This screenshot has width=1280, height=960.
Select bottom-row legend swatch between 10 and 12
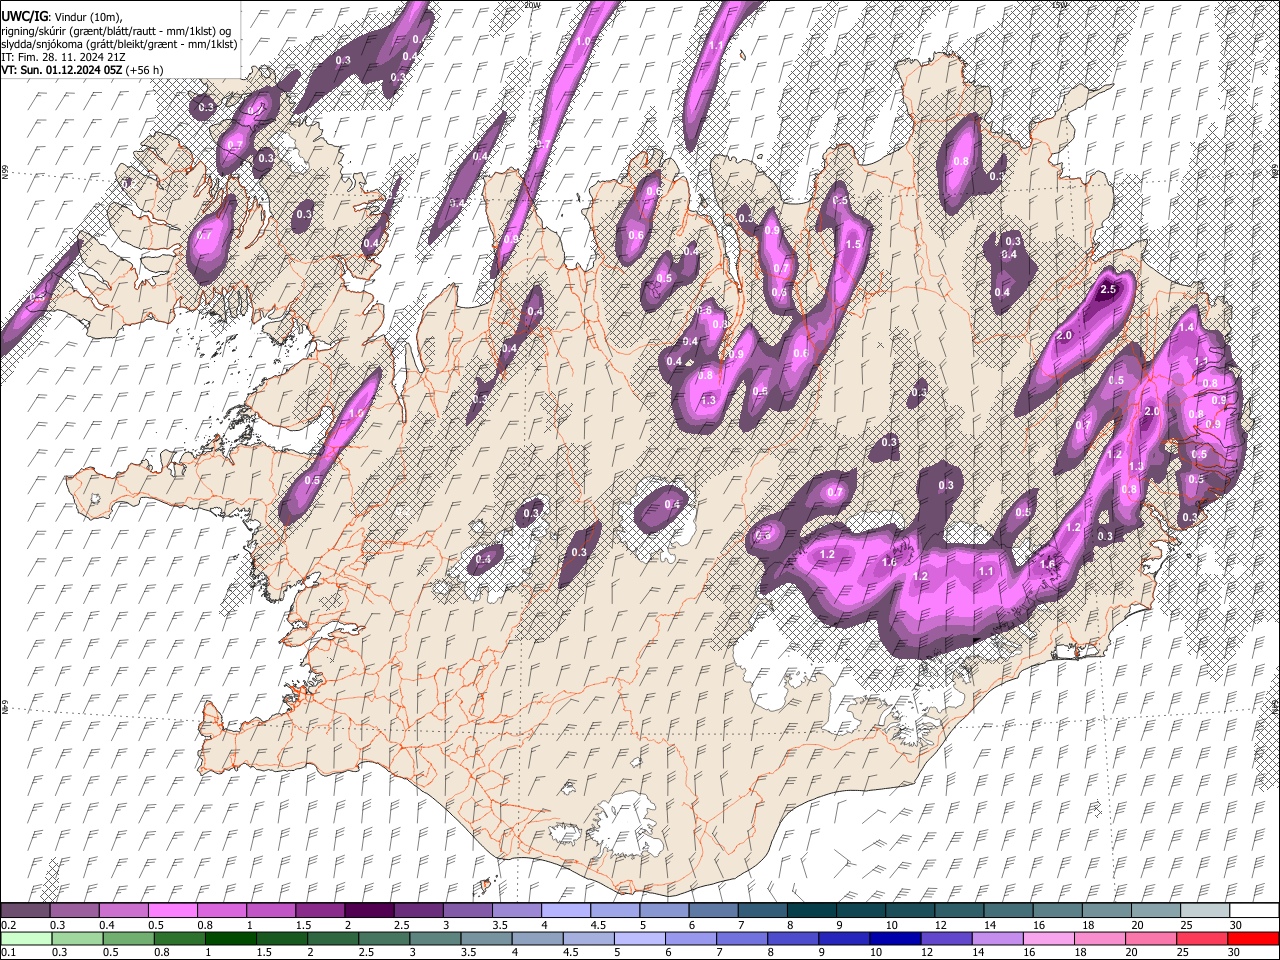895,938
